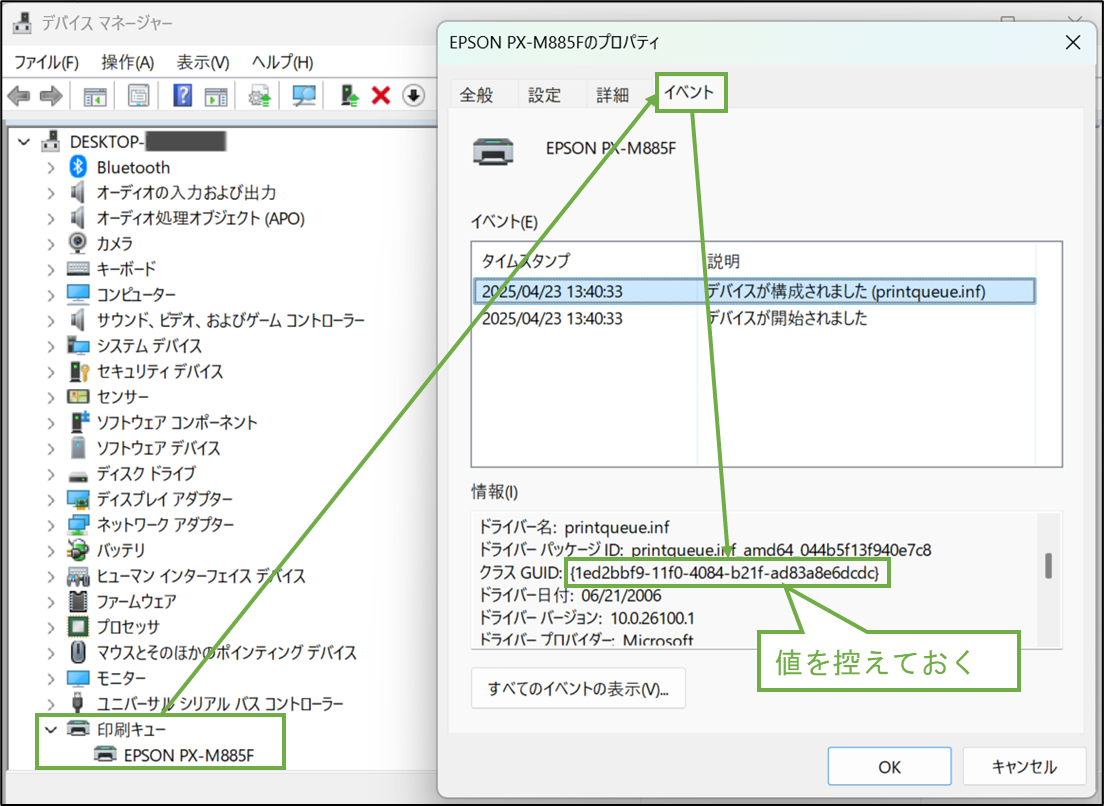Viewport: 1104px width, 806px height.
Task: Click the action pane toggle toolbar icon
Action: pyautogui.click(x=216, y=96)
